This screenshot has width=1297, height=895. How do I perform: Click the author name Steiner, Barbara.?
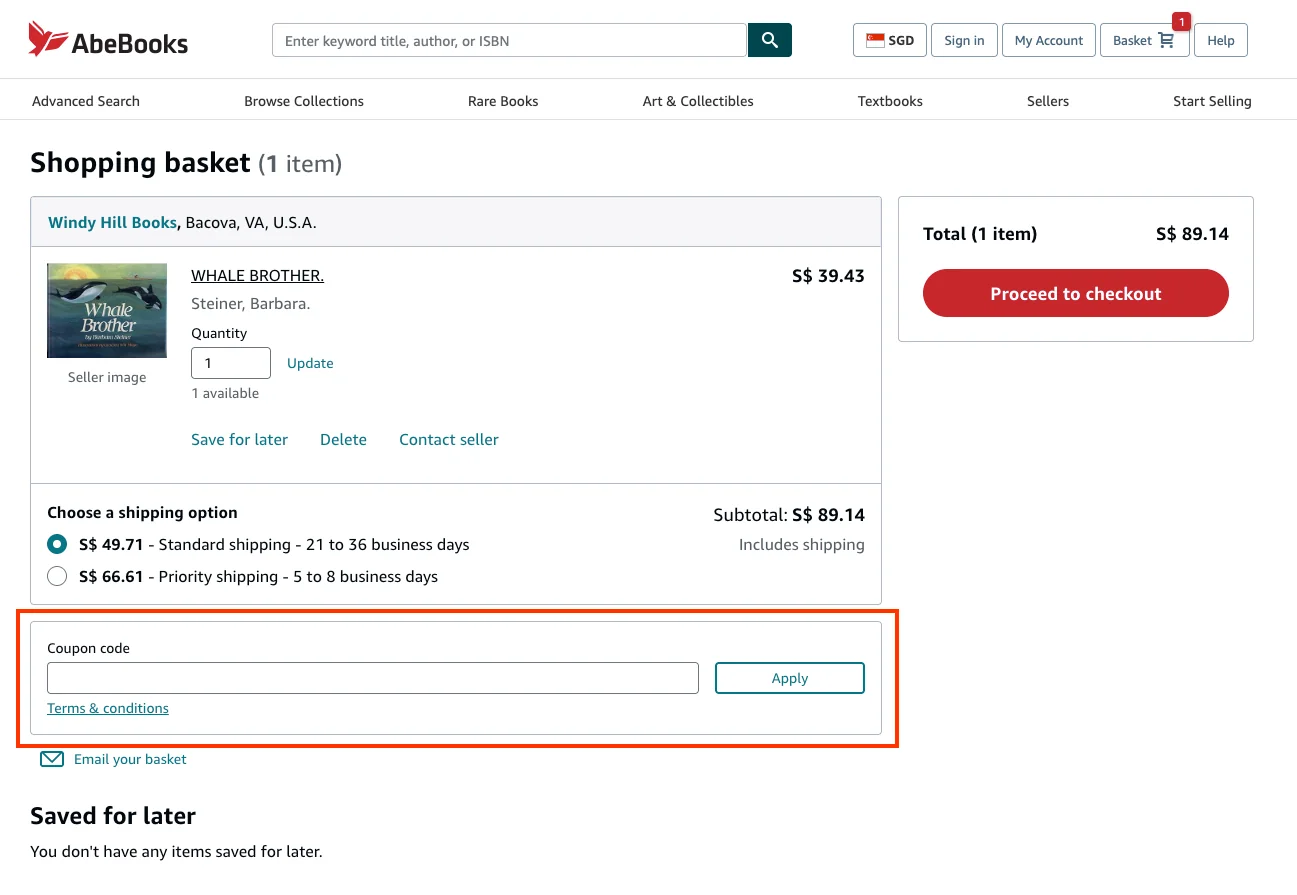click(x=250, y=303)
